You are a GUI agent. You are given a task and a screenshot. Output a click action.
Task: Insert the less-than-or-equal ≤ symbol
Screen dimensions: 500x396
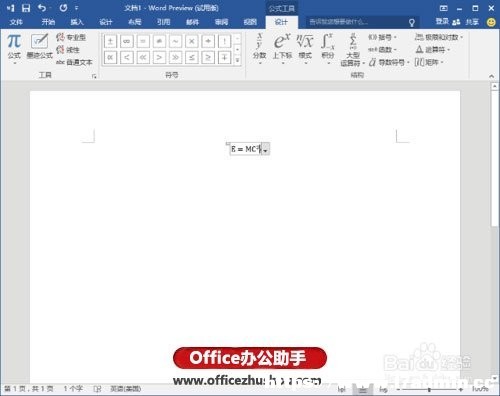[x=192, y=58]
